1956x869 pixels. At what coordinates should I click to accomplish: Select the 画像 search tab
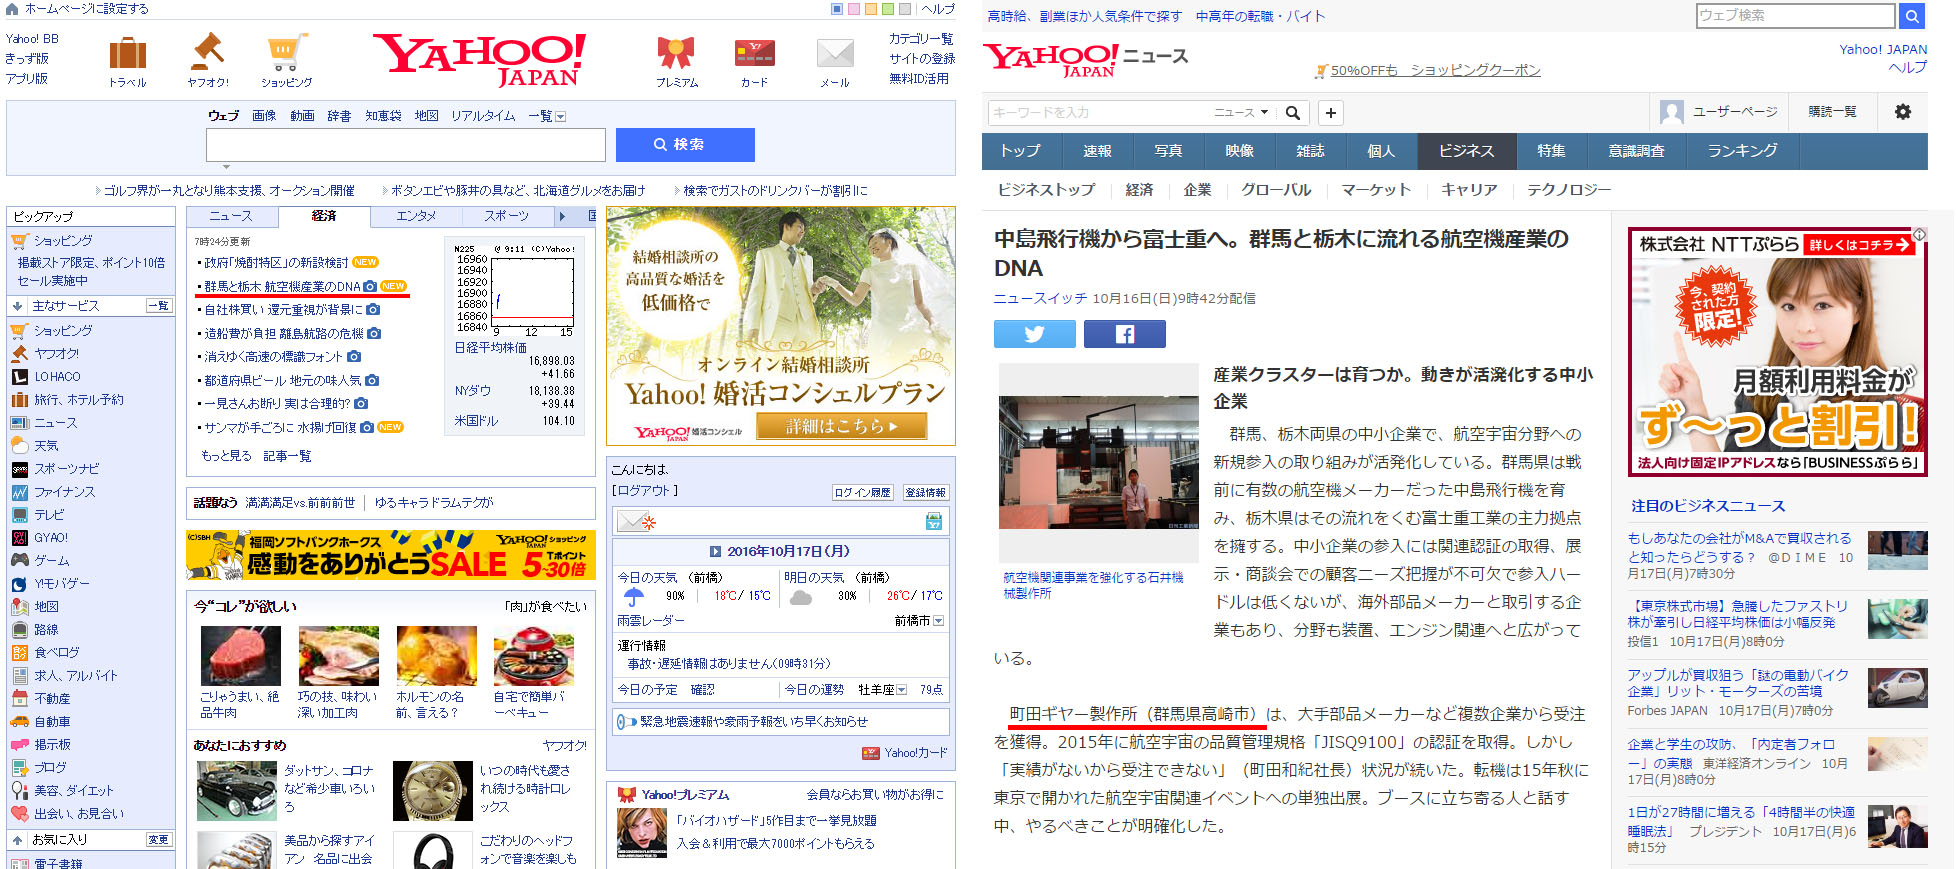pyautogui.click(x=264, y=116)
